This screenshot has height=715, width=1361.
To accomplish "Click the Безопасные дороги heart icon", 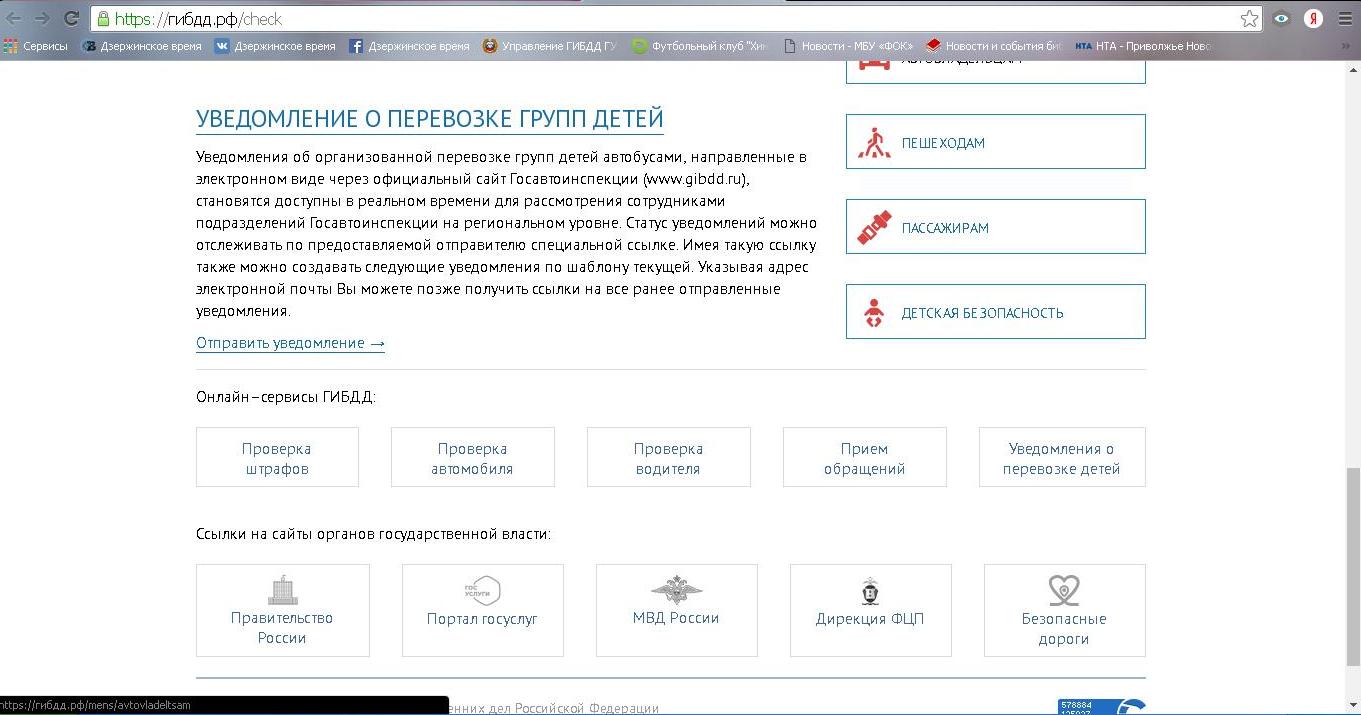I will (x=1064, y=590).
